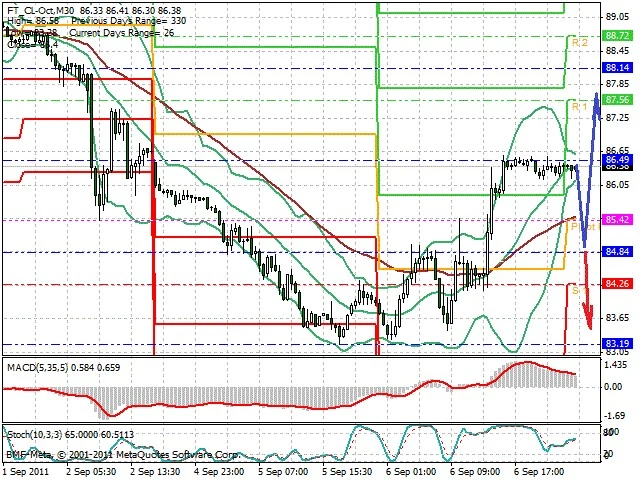Click the blue 84.84 price label
The height and width of the screenshot is (480, 640).
[617, 251]
